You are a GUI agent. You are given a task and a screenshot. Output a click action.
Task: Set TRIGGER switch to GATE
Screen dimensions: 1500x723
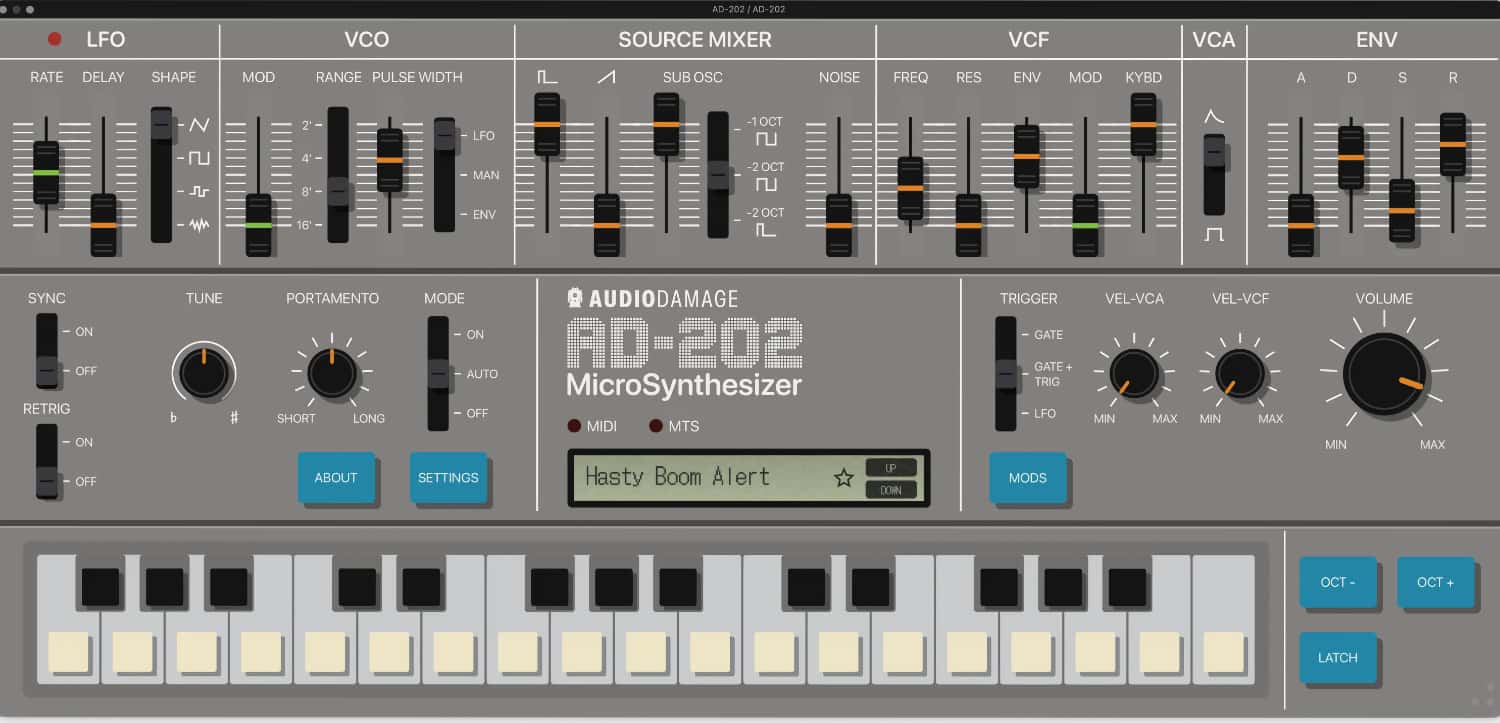coord(1048,335)
